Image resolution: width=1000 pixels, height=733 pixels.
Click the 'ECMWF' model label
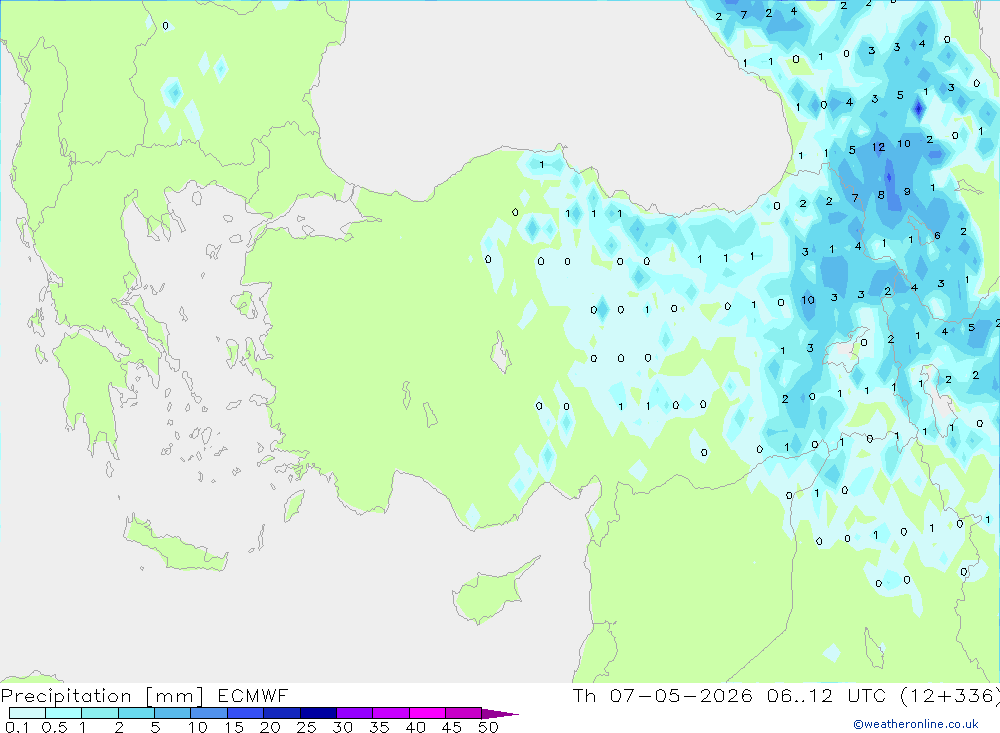pyautogui.click(x=253, y=696)
